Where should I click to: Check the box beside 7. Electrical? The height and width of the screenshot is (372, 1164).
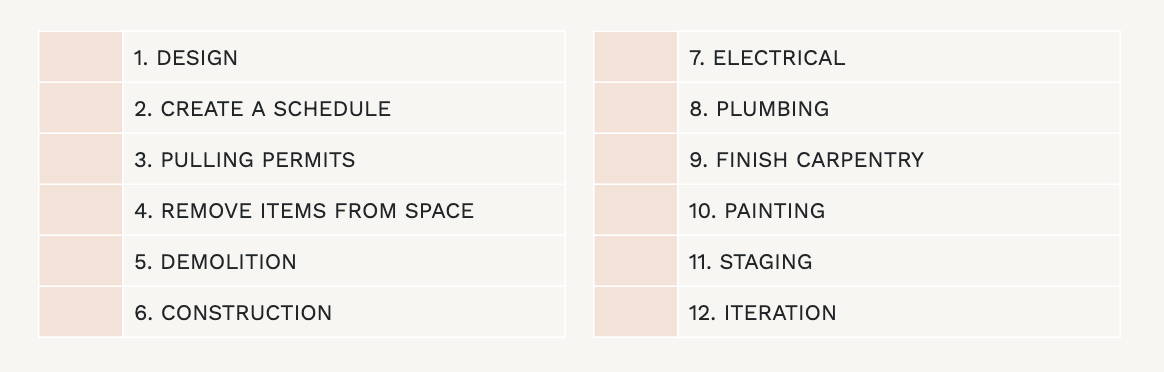pos(636,56)
